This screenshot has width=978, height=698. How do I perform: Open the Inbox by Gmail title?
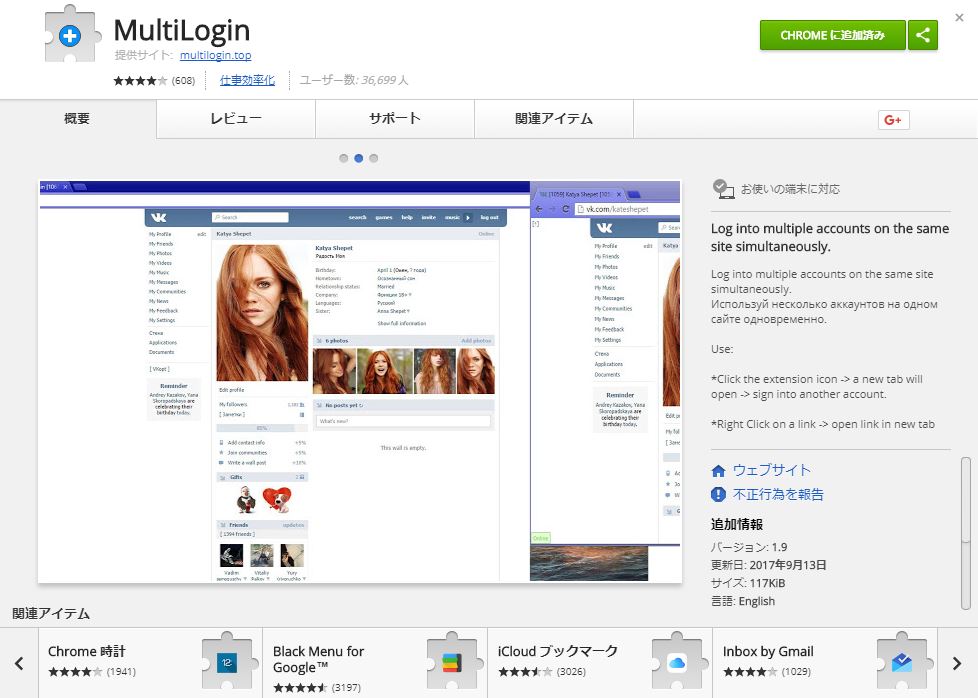(768, 651)
